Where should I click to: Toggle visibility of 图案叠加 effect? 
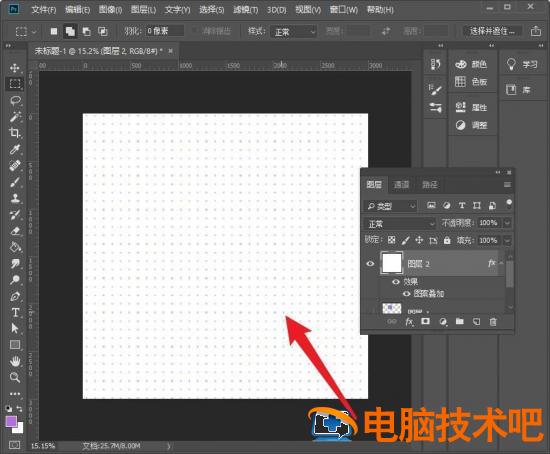click(x=406, y=294)
